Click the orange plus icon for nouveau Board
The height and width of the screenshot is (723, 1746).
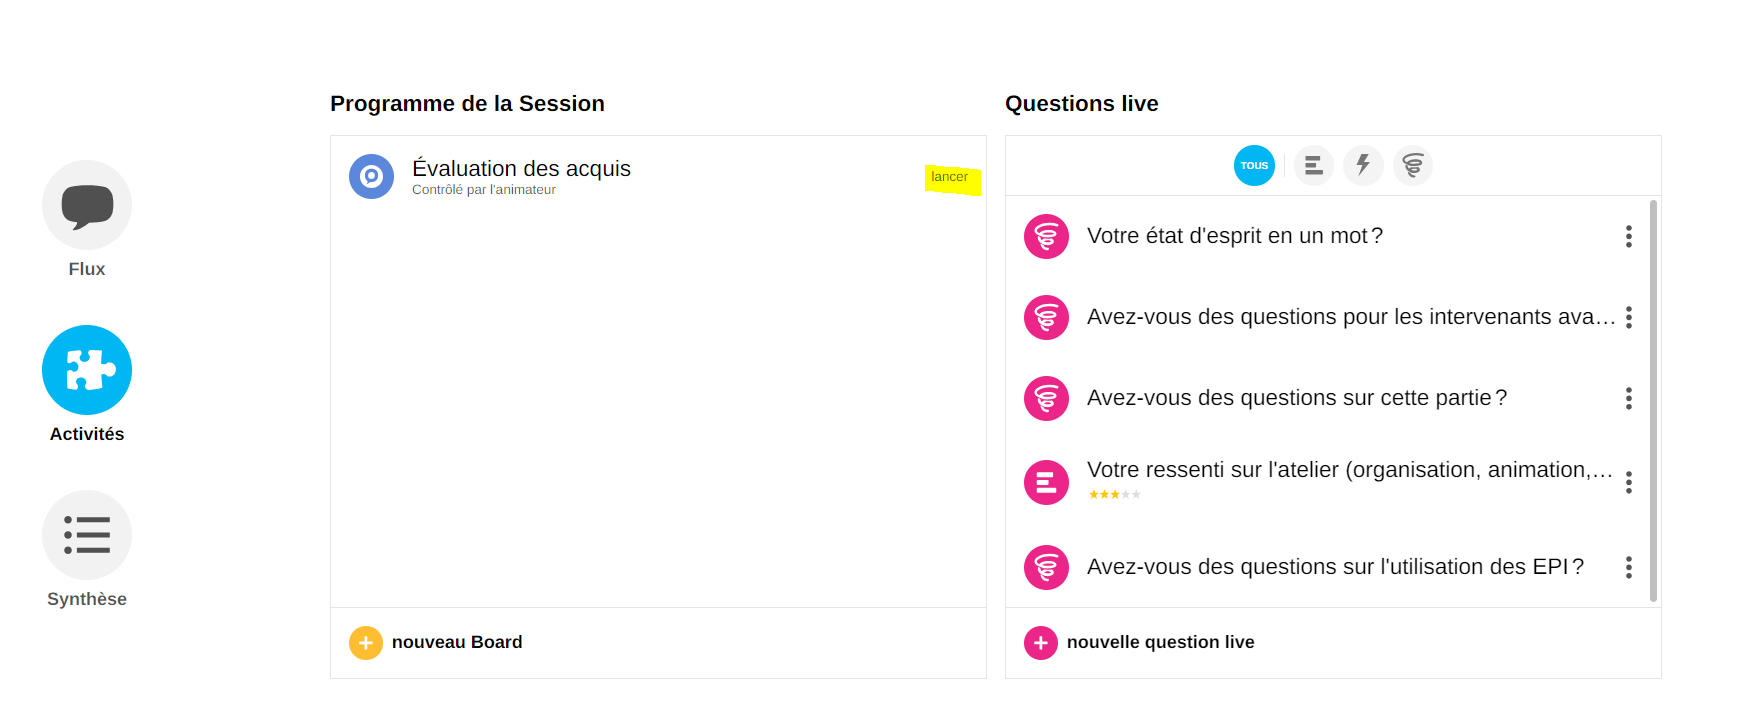(366, 643)
